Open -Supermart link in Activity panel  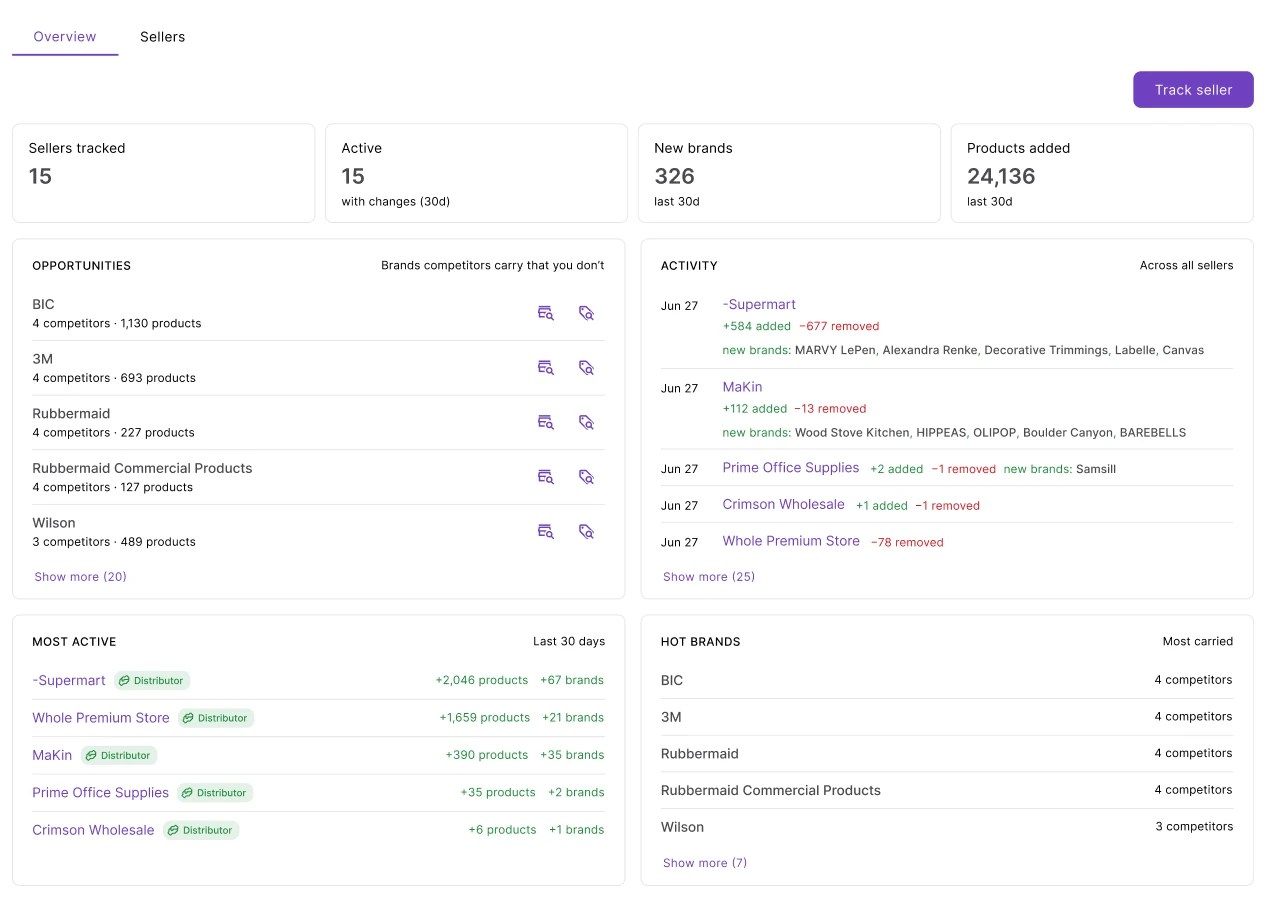click(759, 304)
